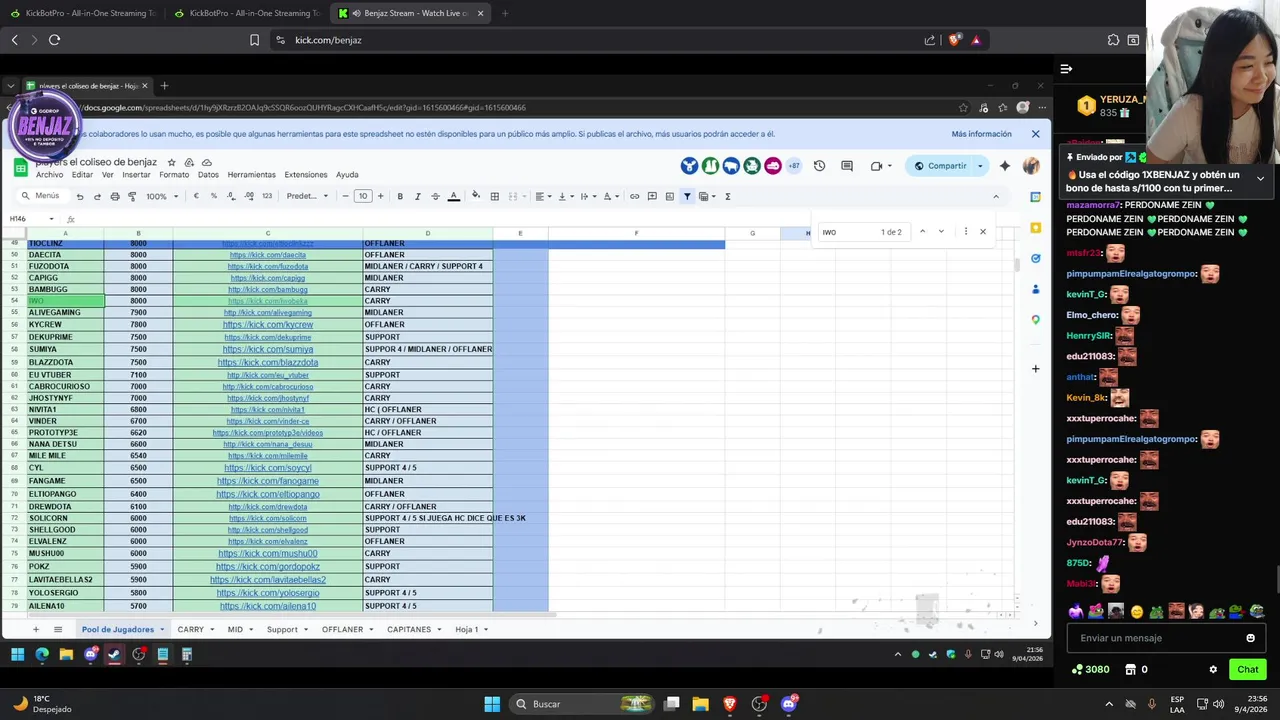
Task: Insert a link with the chain icon
Action: (634, 197)
